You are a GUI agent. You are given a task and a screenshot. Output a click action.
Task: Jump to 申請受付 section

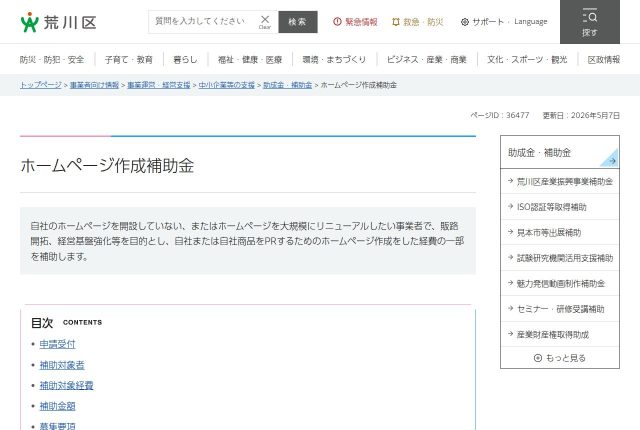tap(58, 344)
